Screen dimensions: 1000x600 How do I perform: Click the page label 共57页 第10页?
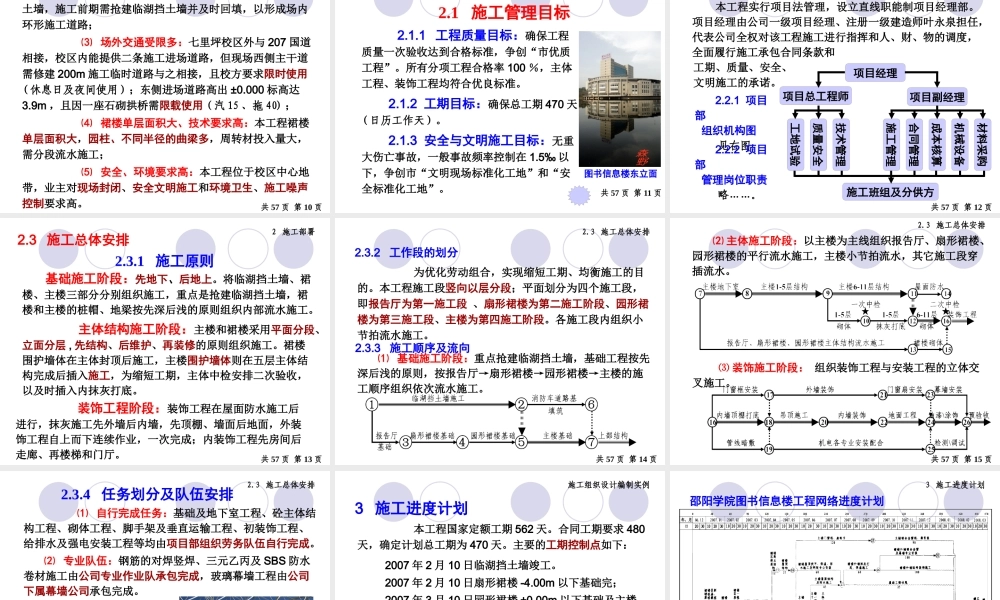291,207
